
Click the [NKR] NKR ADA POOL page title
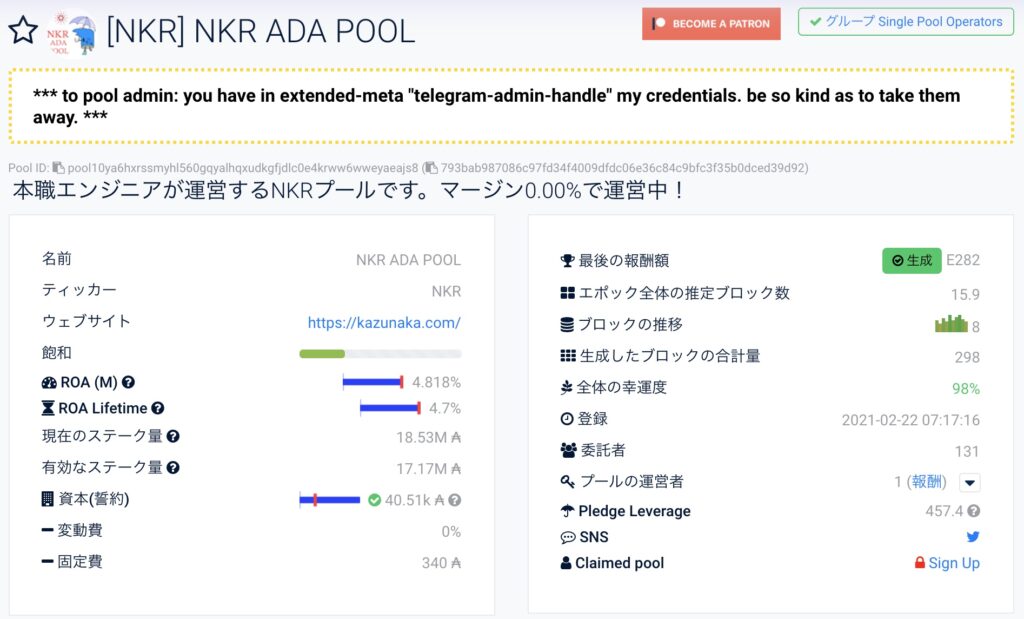[261, 31]
